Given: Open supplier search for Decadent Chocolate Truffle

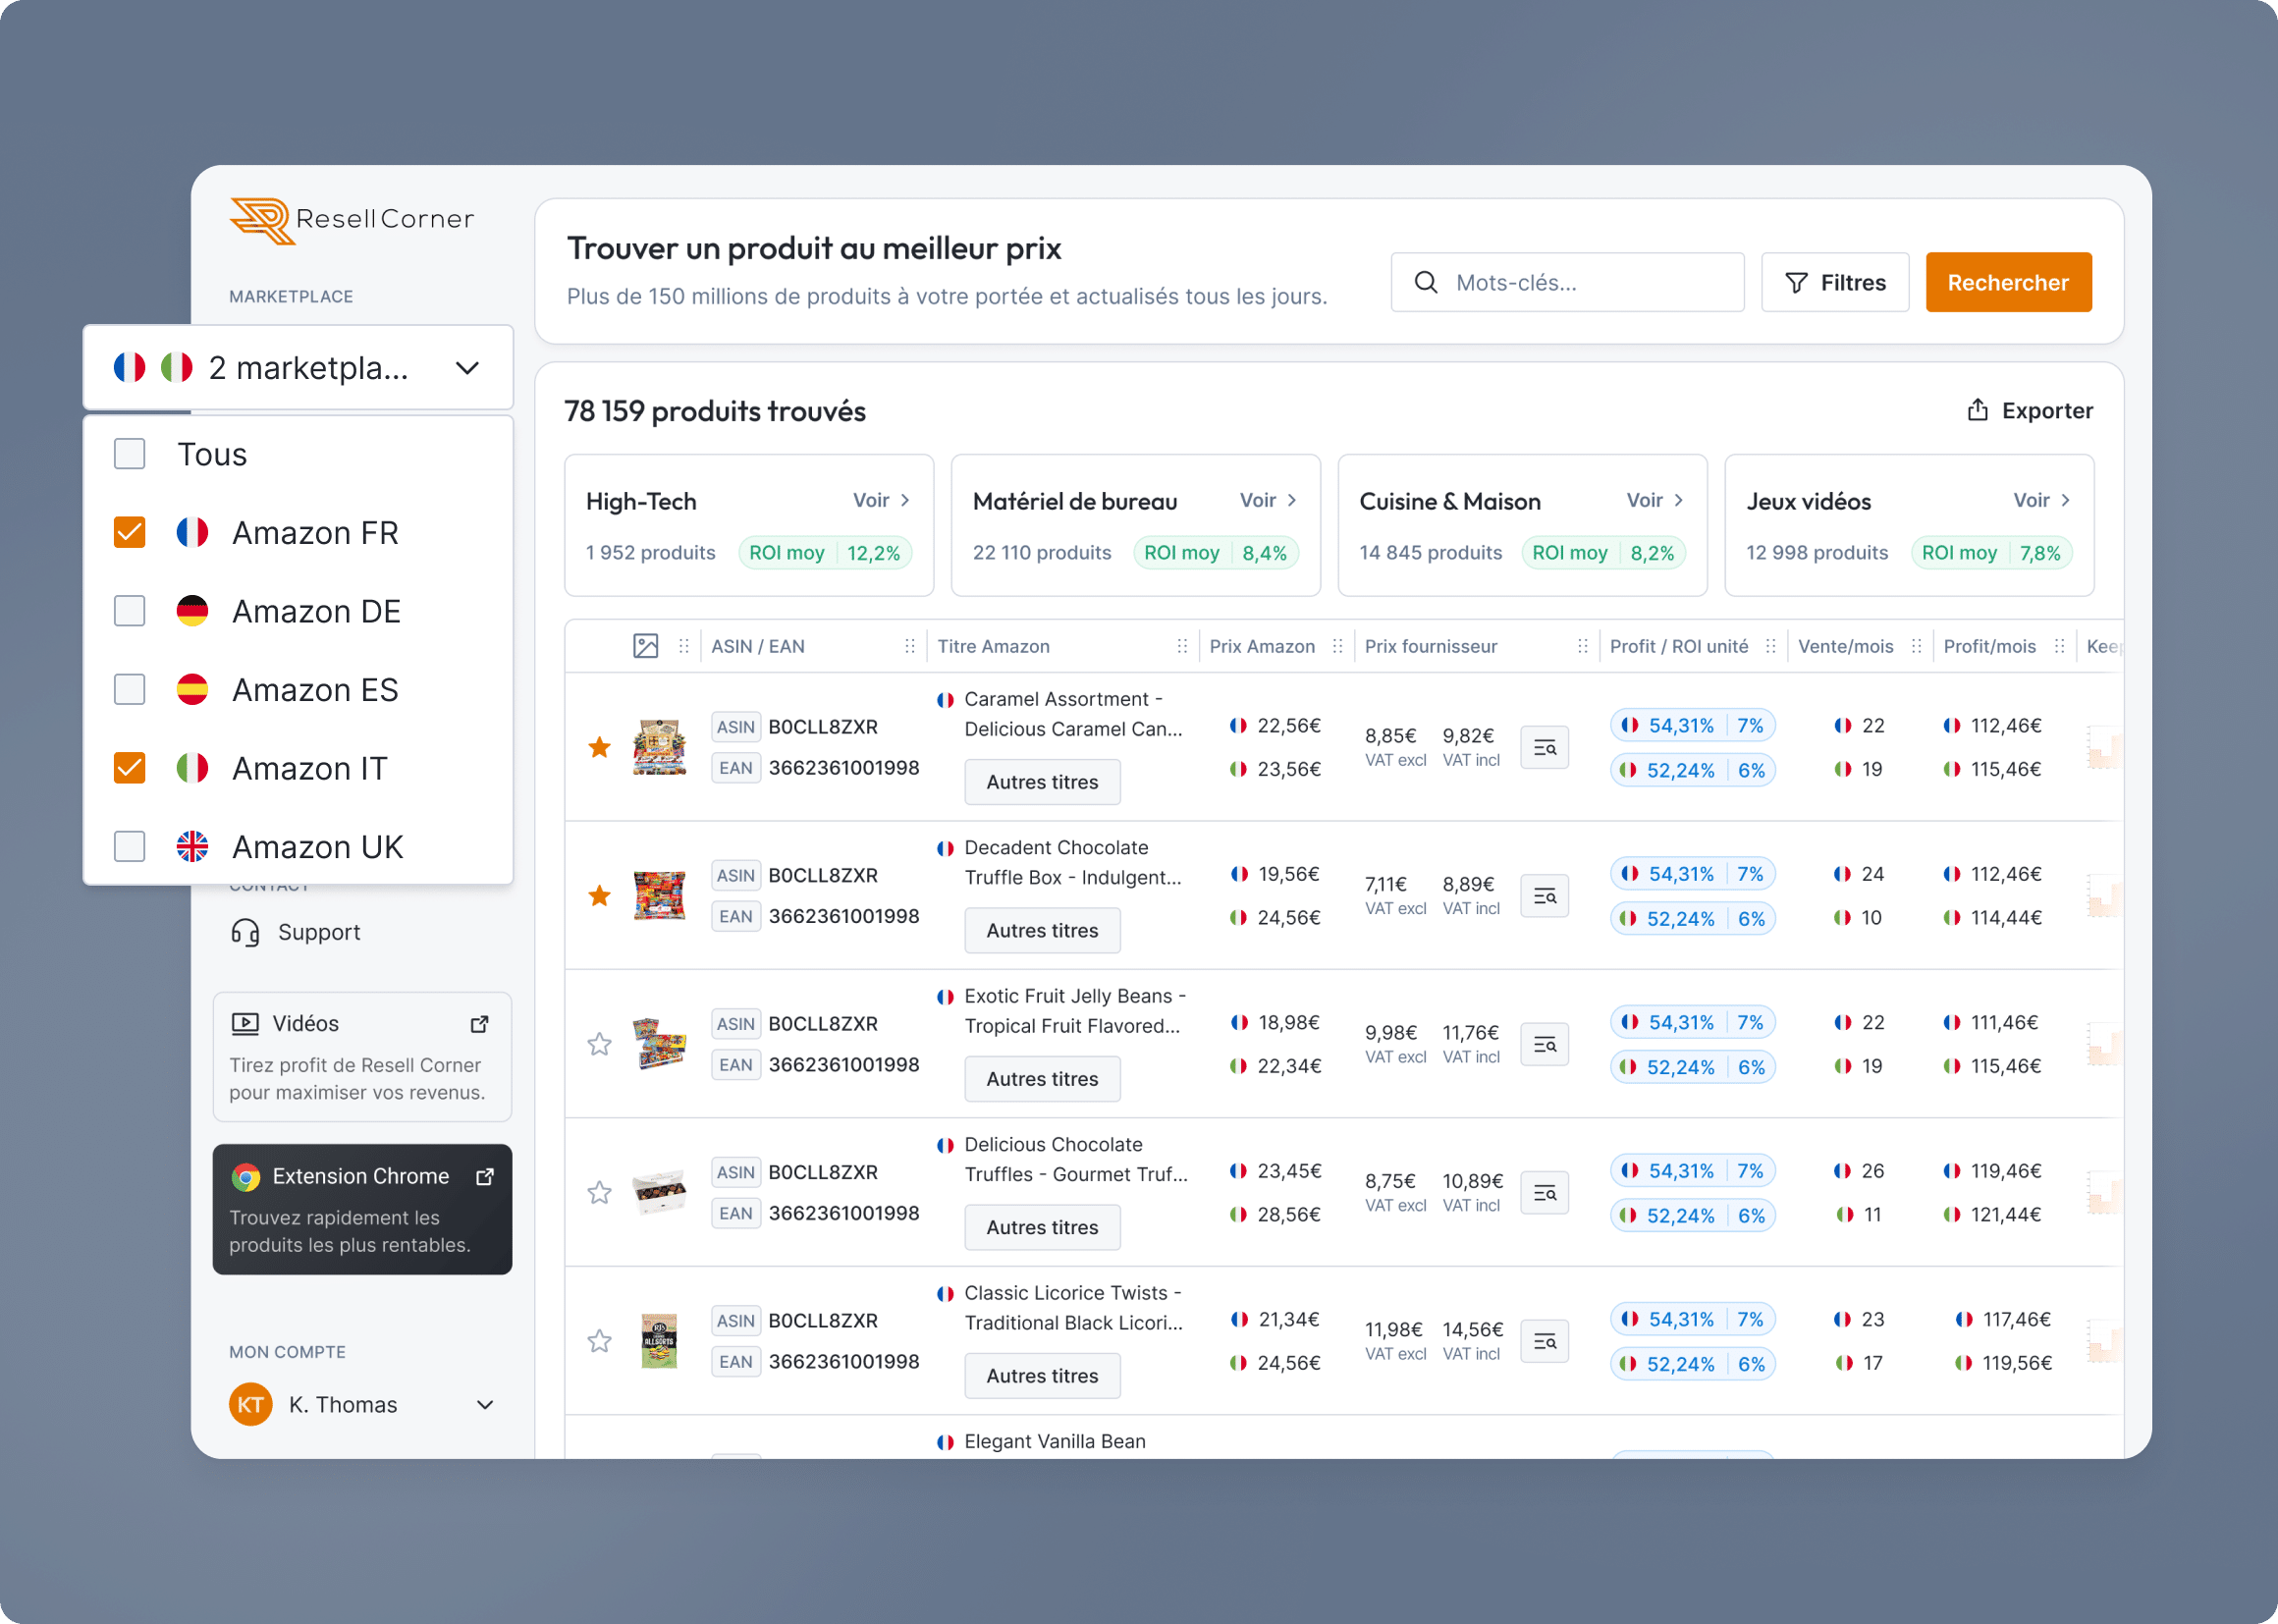Looking at the screenshot, I should click(1544, 896).
